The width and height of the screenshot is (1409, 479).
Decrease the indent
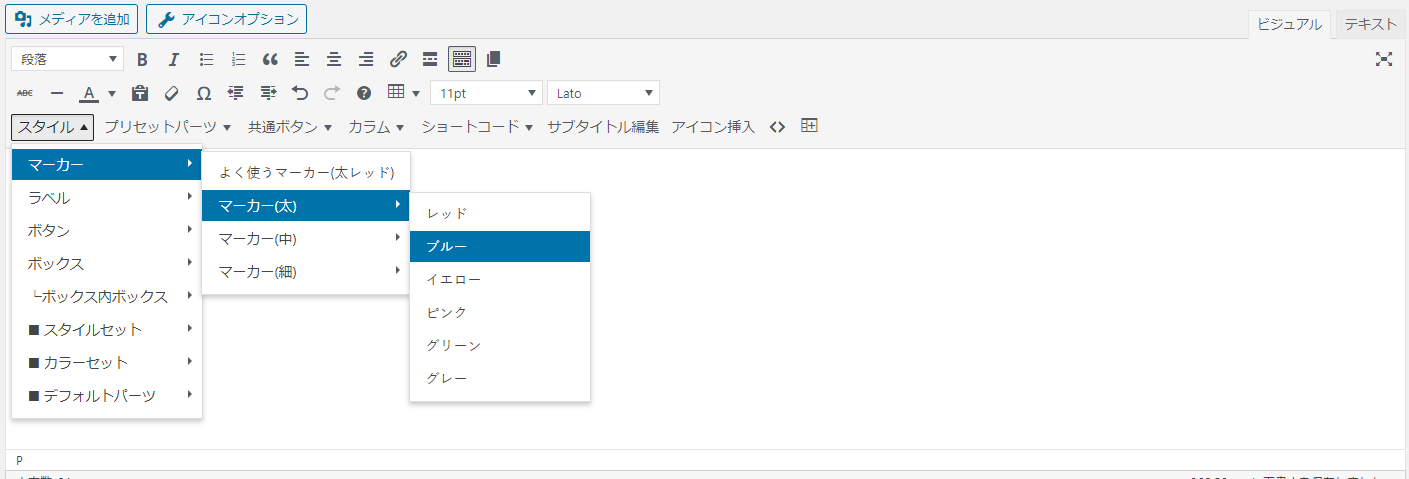pyautogui.click(x=236, y=93)
